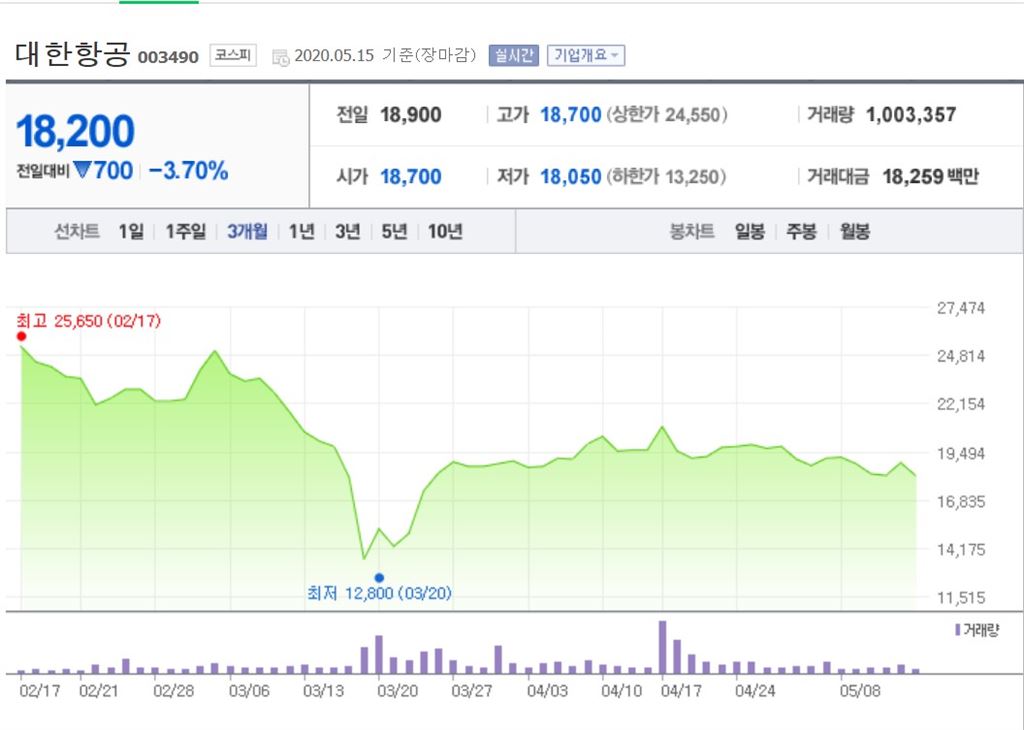Viewport: 1024px width, 730px height.
Task: Select the 5년 line chart tab
Action: tap(394, 231)
